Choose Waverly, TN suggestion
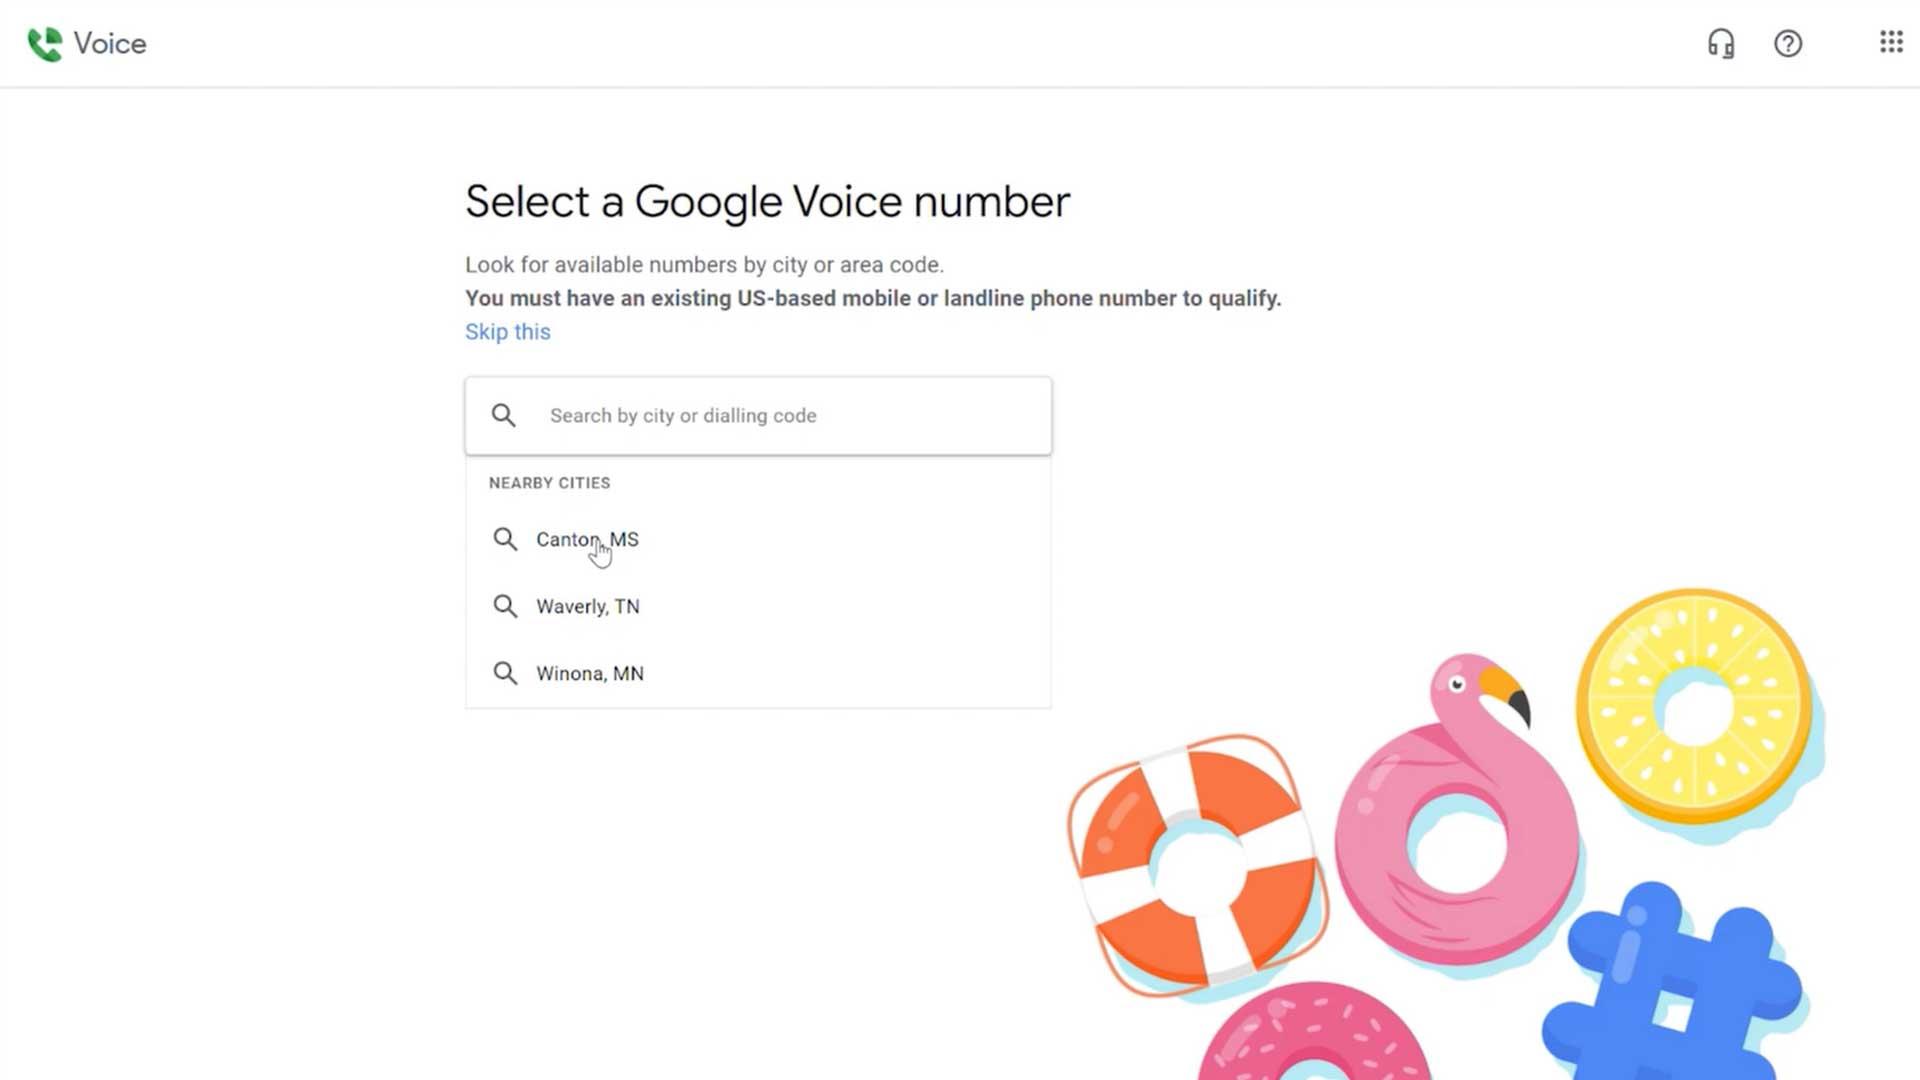The height and width of the screenshot is (1080, 1920). coord(758,606)
